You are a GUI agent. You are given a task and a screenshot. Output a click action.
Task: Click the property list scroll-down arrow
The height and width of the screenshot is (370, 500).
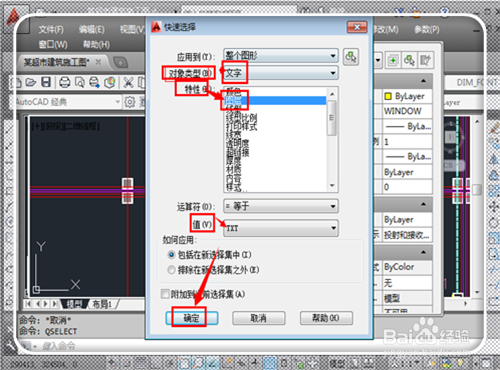(x=332, y=186)
